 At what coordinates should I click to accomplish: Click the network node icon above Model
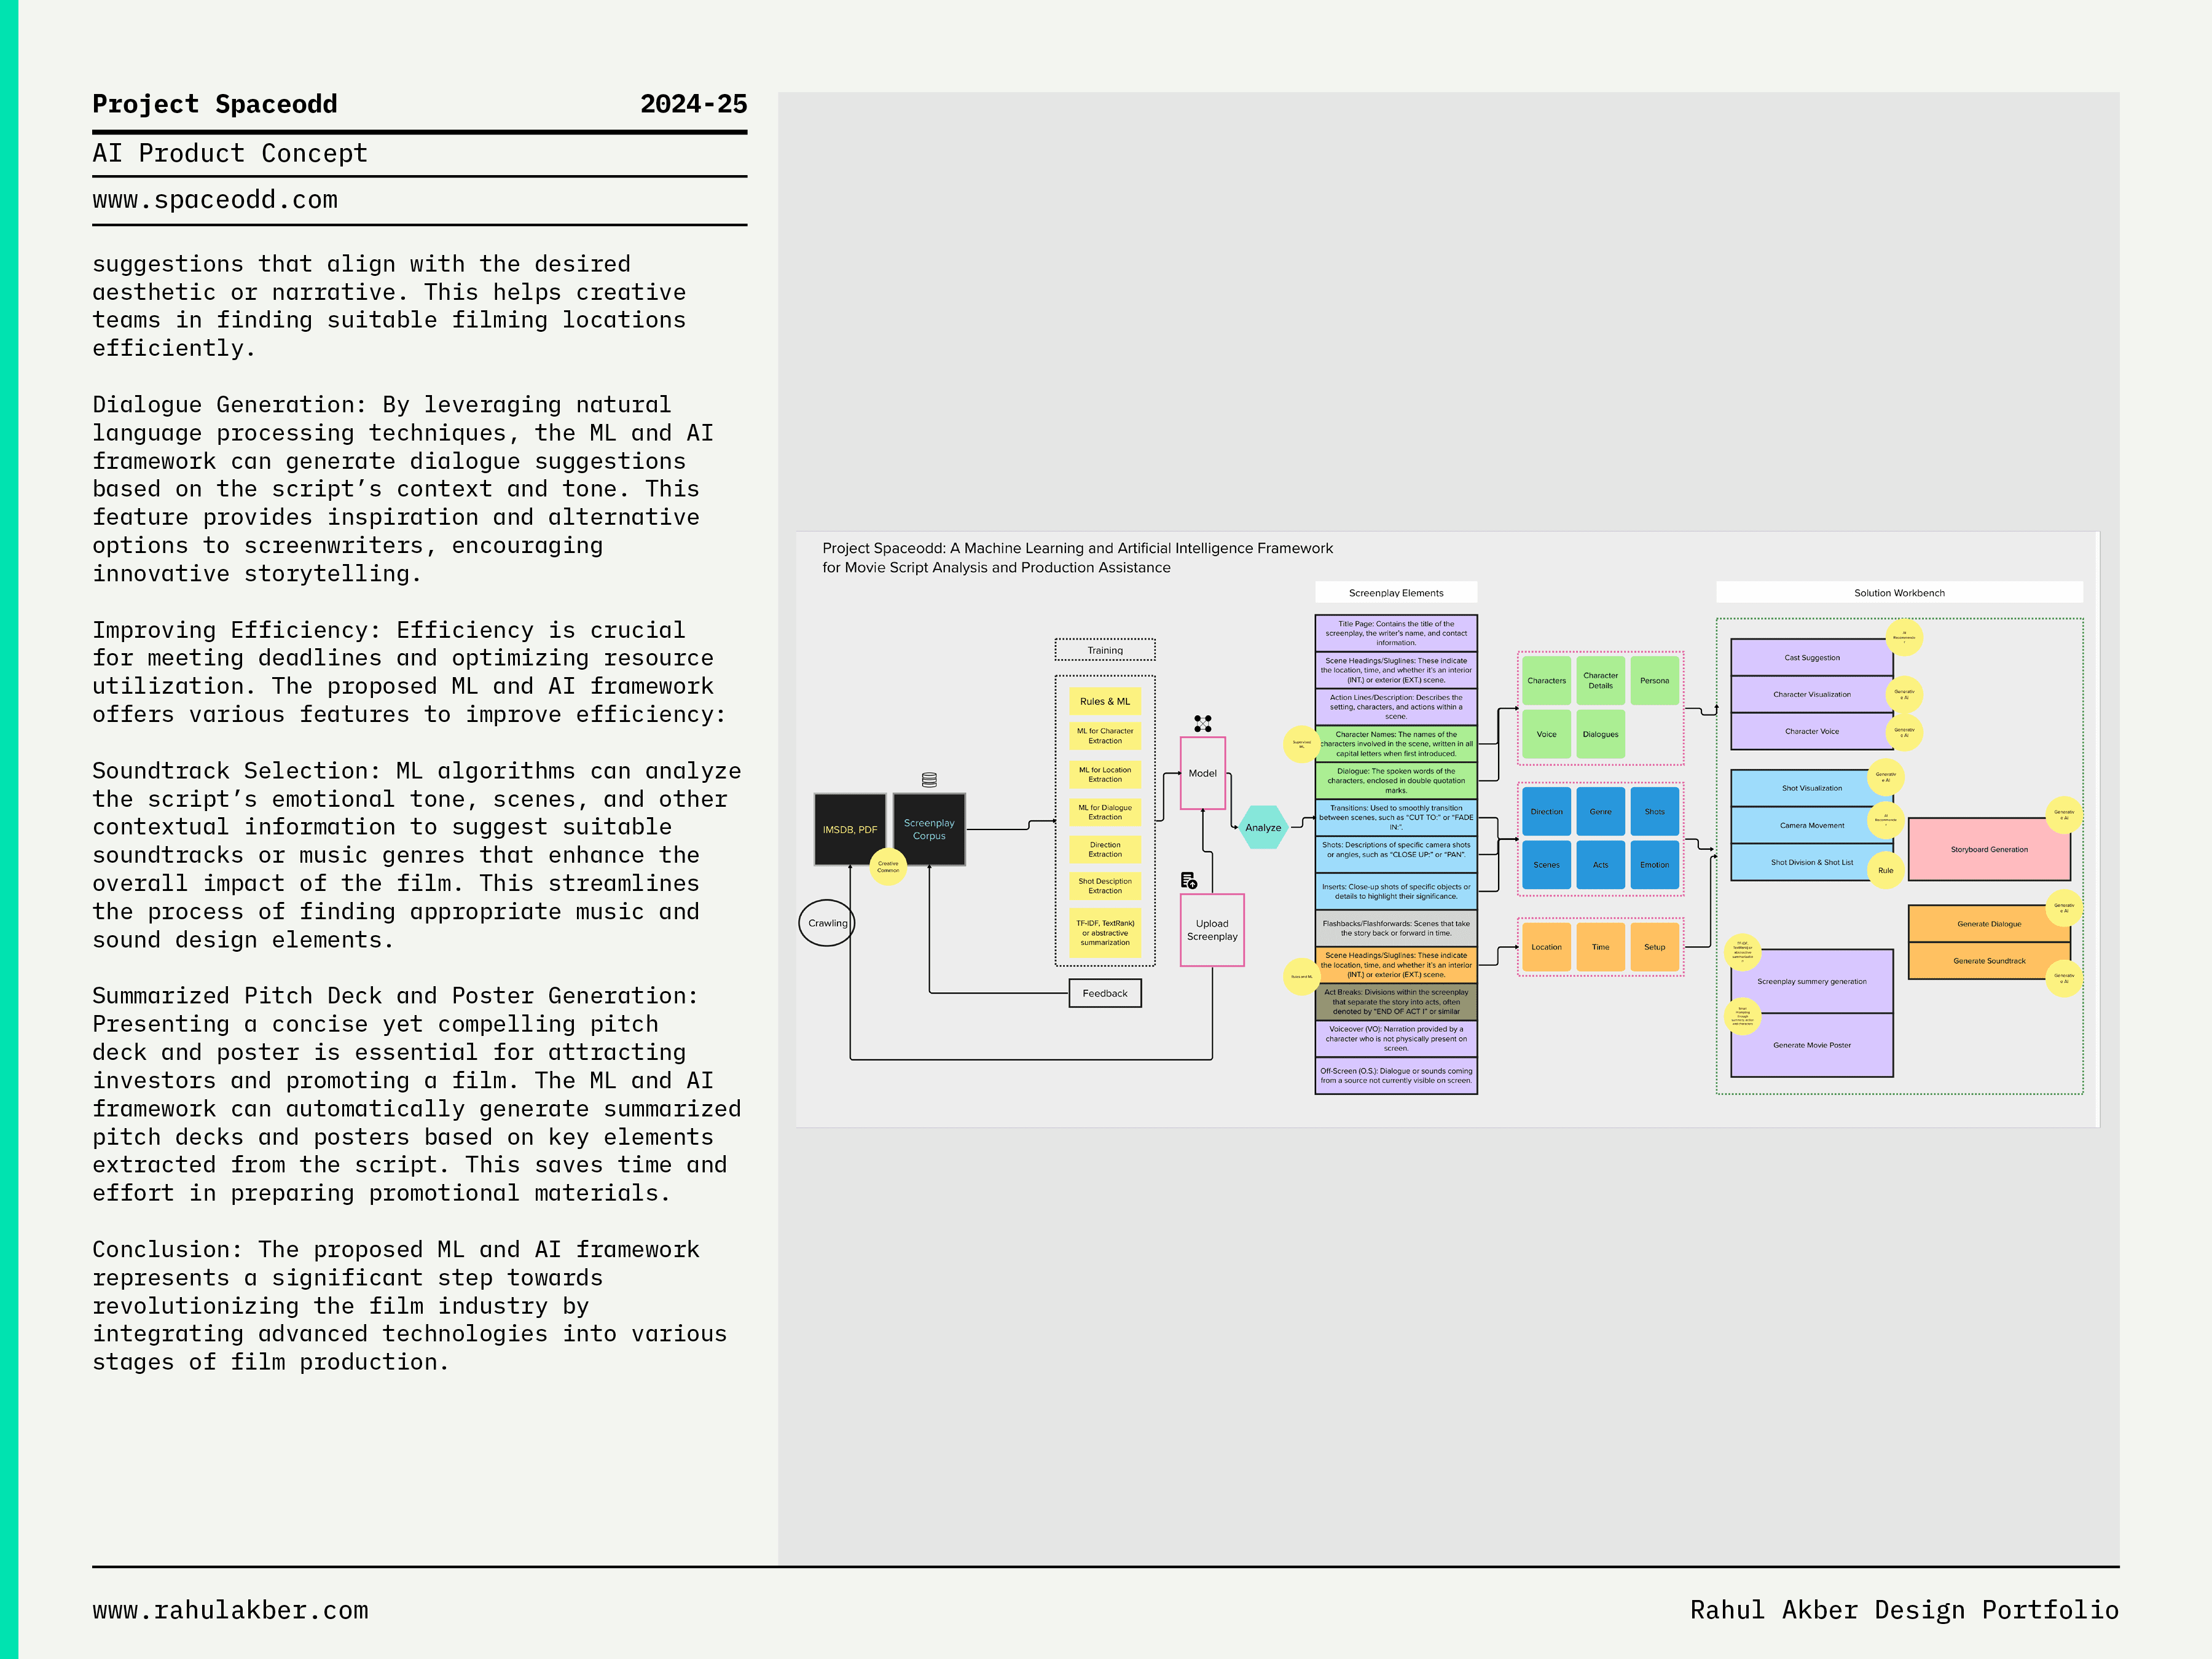pos(1202,723)
